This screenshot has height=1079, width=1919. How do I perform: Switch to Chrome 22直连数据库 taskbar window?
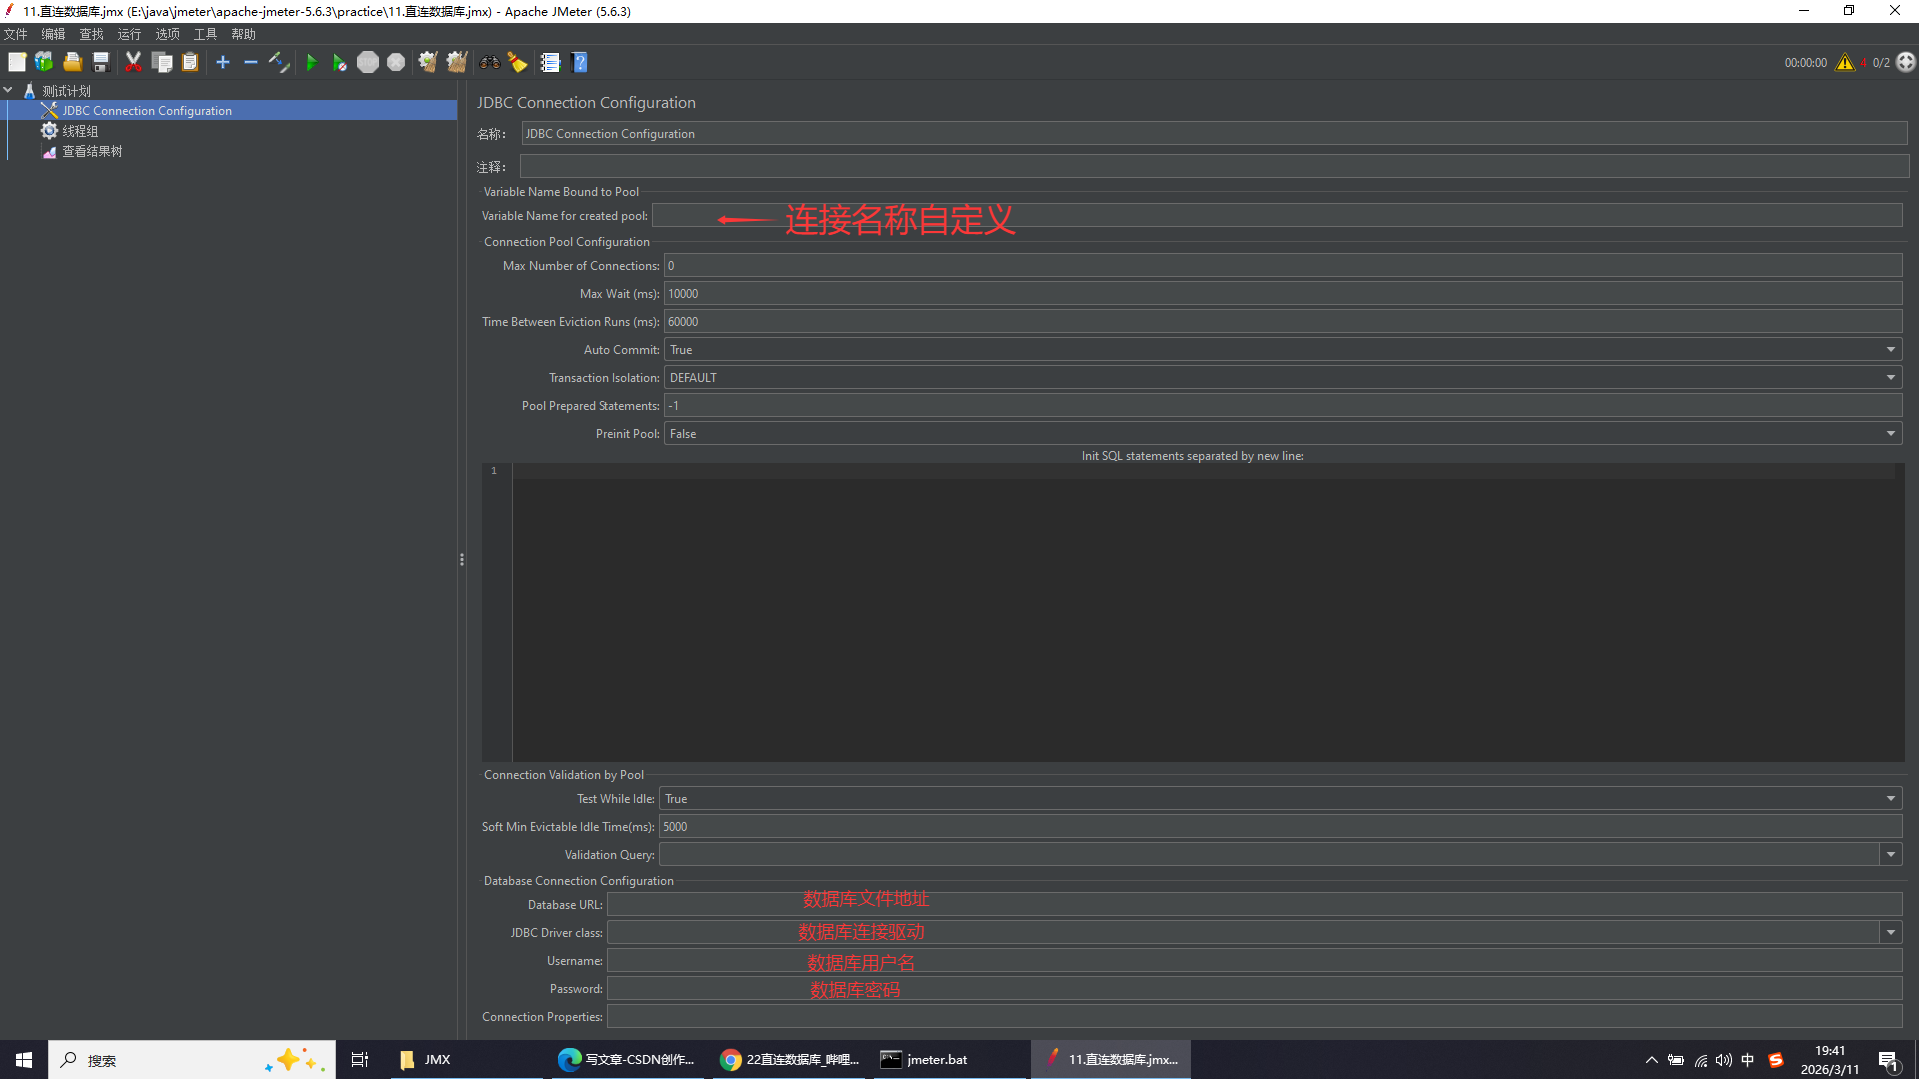click(x=790, y=1060)
